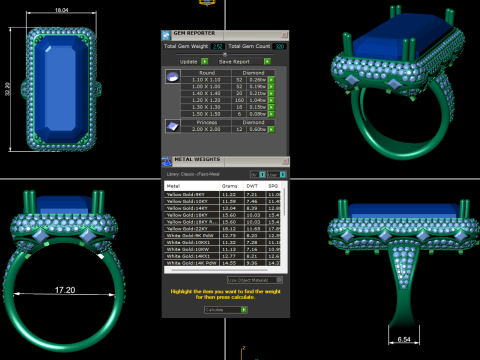Click the 18.12 grams cell
This screenshot has height=360, width=480.
pyautogui.click(x=231, y=229)
